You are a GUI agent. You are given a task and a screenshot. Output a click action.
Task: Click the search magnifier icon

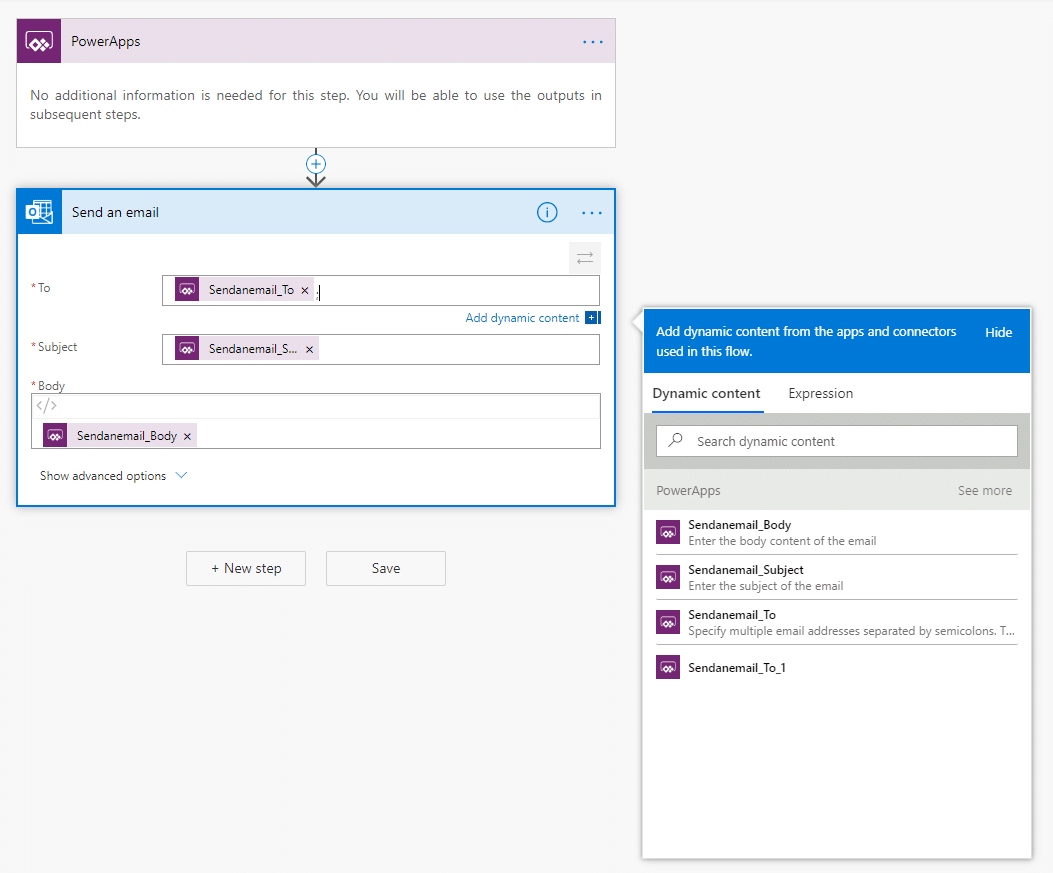point(676,441)
